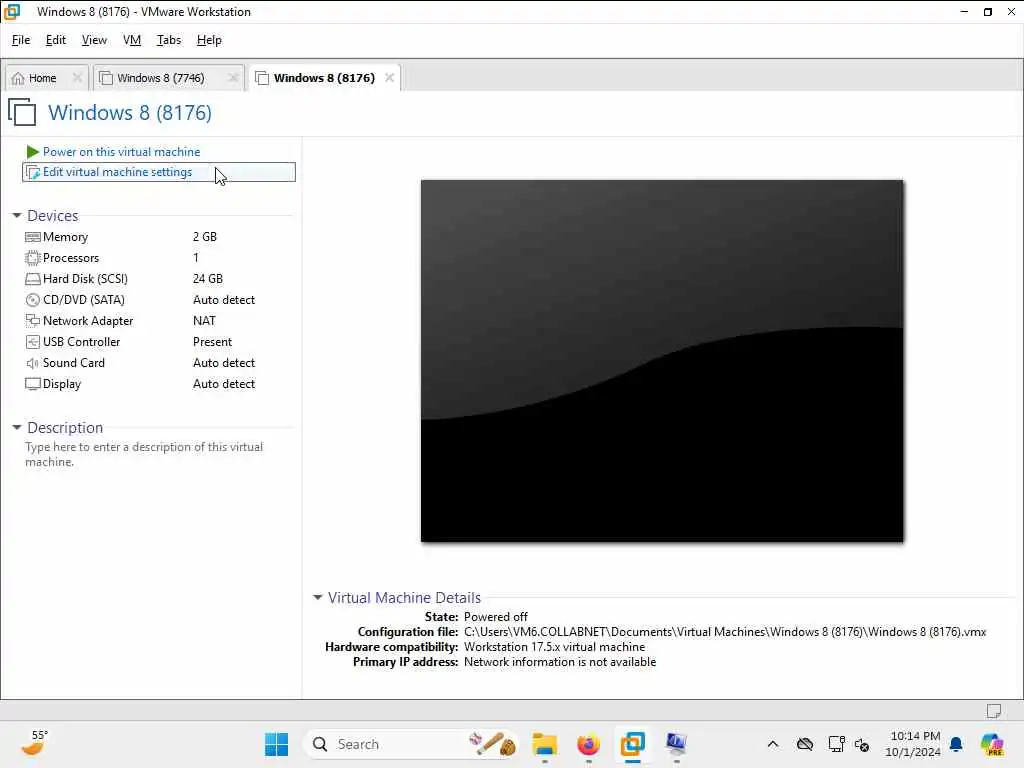Open the Edit menu

click(x=56, y=40)
